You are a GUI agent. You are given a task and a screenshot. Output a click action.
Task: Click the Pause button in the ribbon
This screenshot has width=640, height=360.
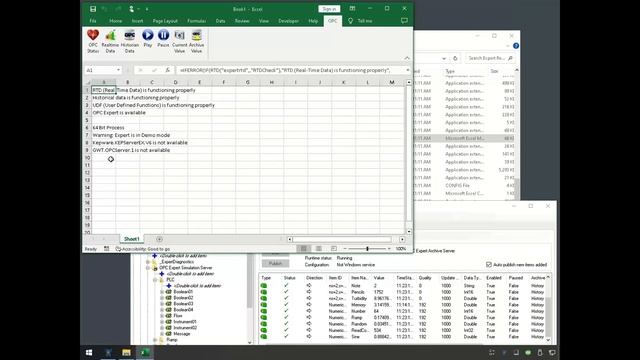[163, 35]
